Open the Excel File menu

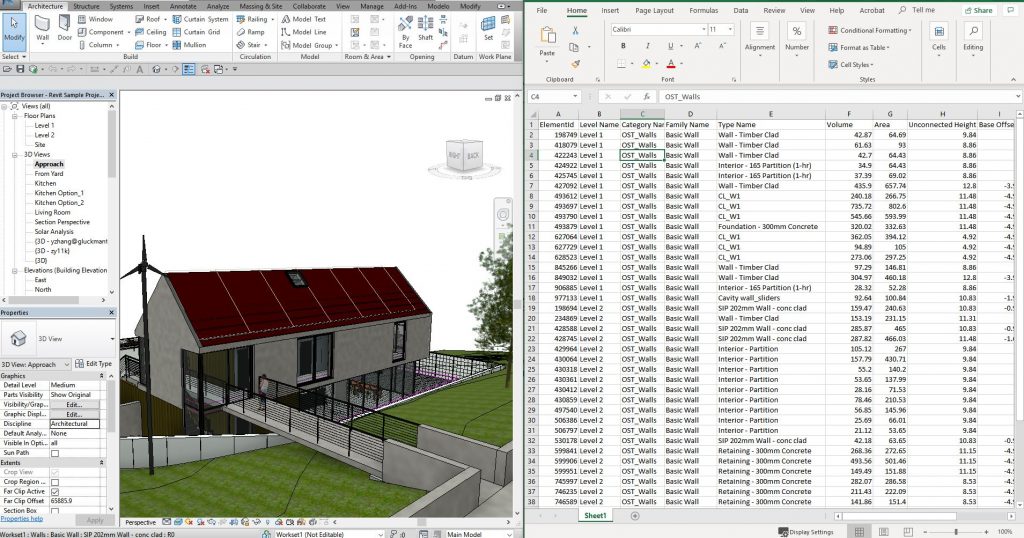542,10
